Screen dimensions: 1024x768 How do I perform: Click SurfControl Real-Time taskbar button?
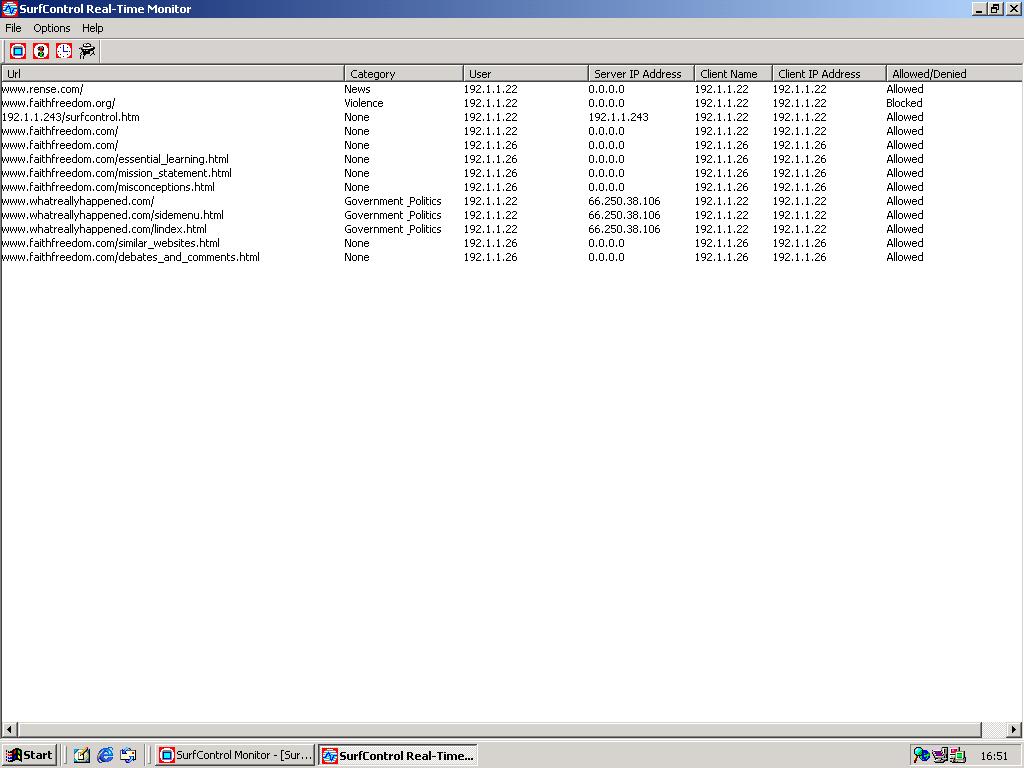coord(398,756)
